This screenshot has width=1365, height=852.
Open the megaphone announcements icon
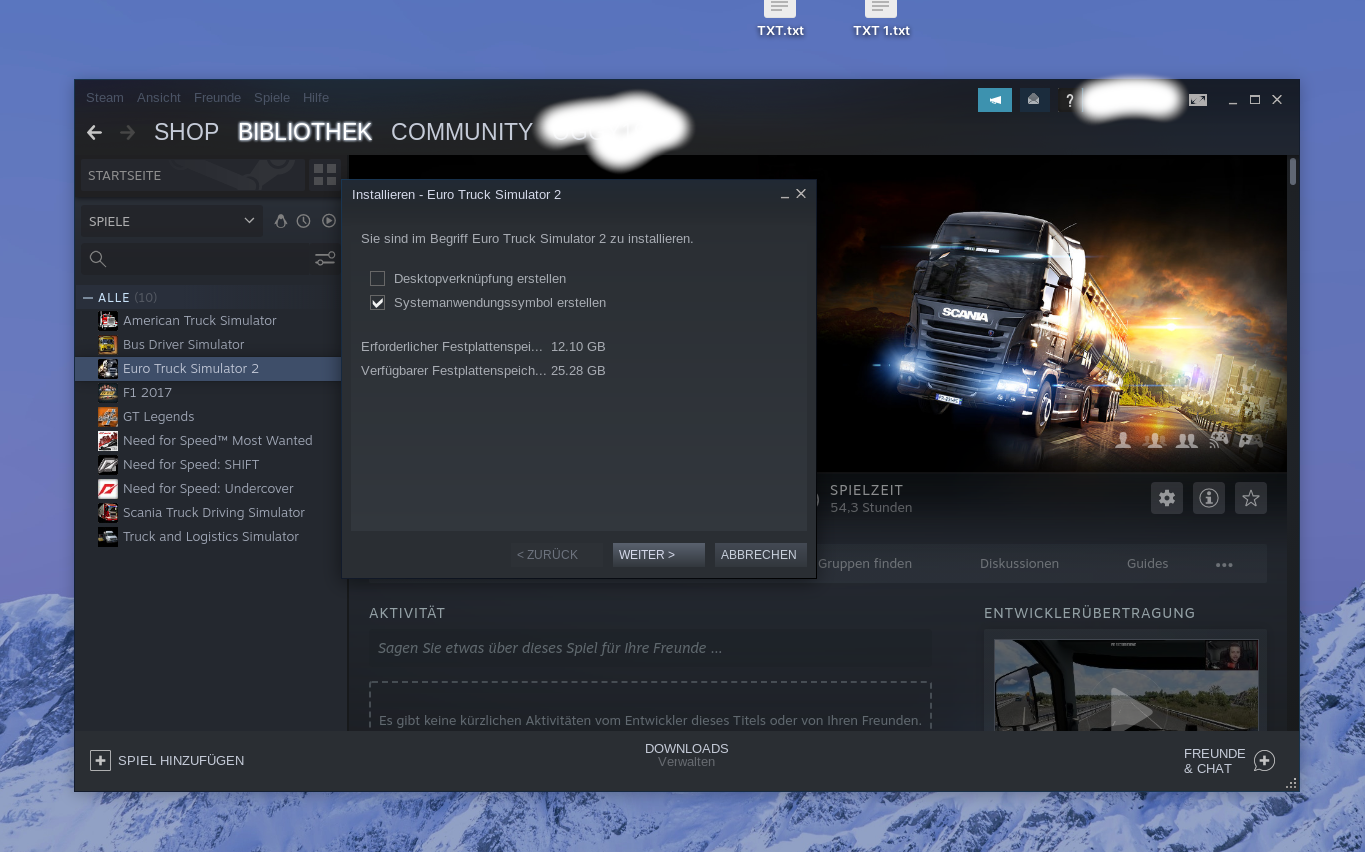995,100
